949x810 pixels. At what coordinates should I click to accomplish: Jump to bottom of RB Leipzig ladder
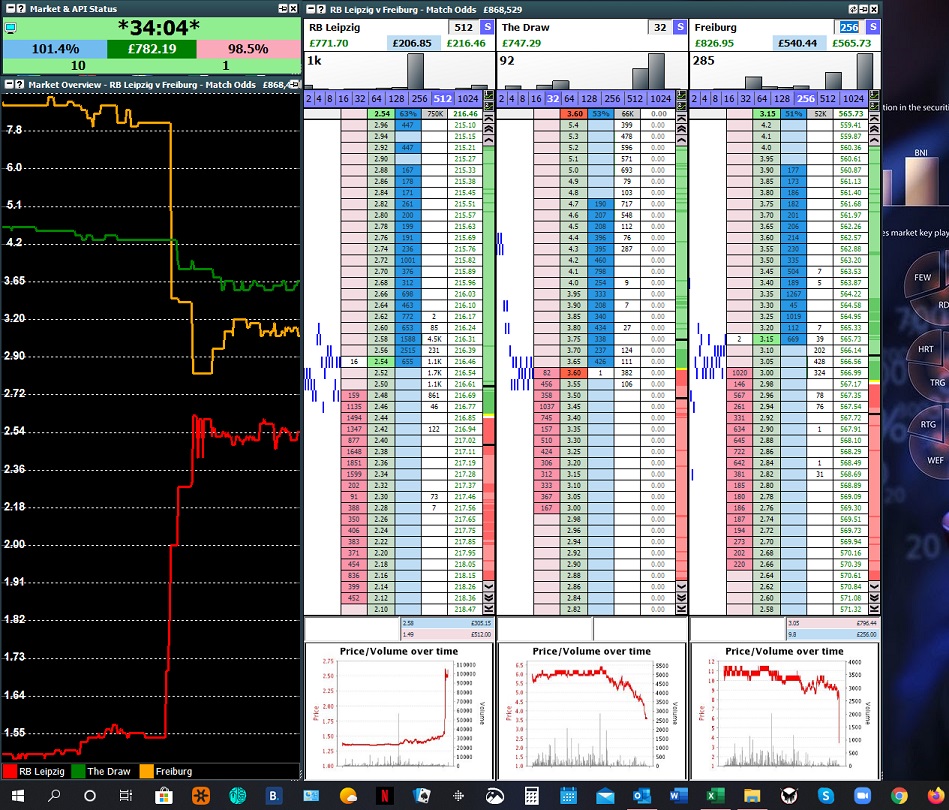pyautogui.click(x=489, y=609)
